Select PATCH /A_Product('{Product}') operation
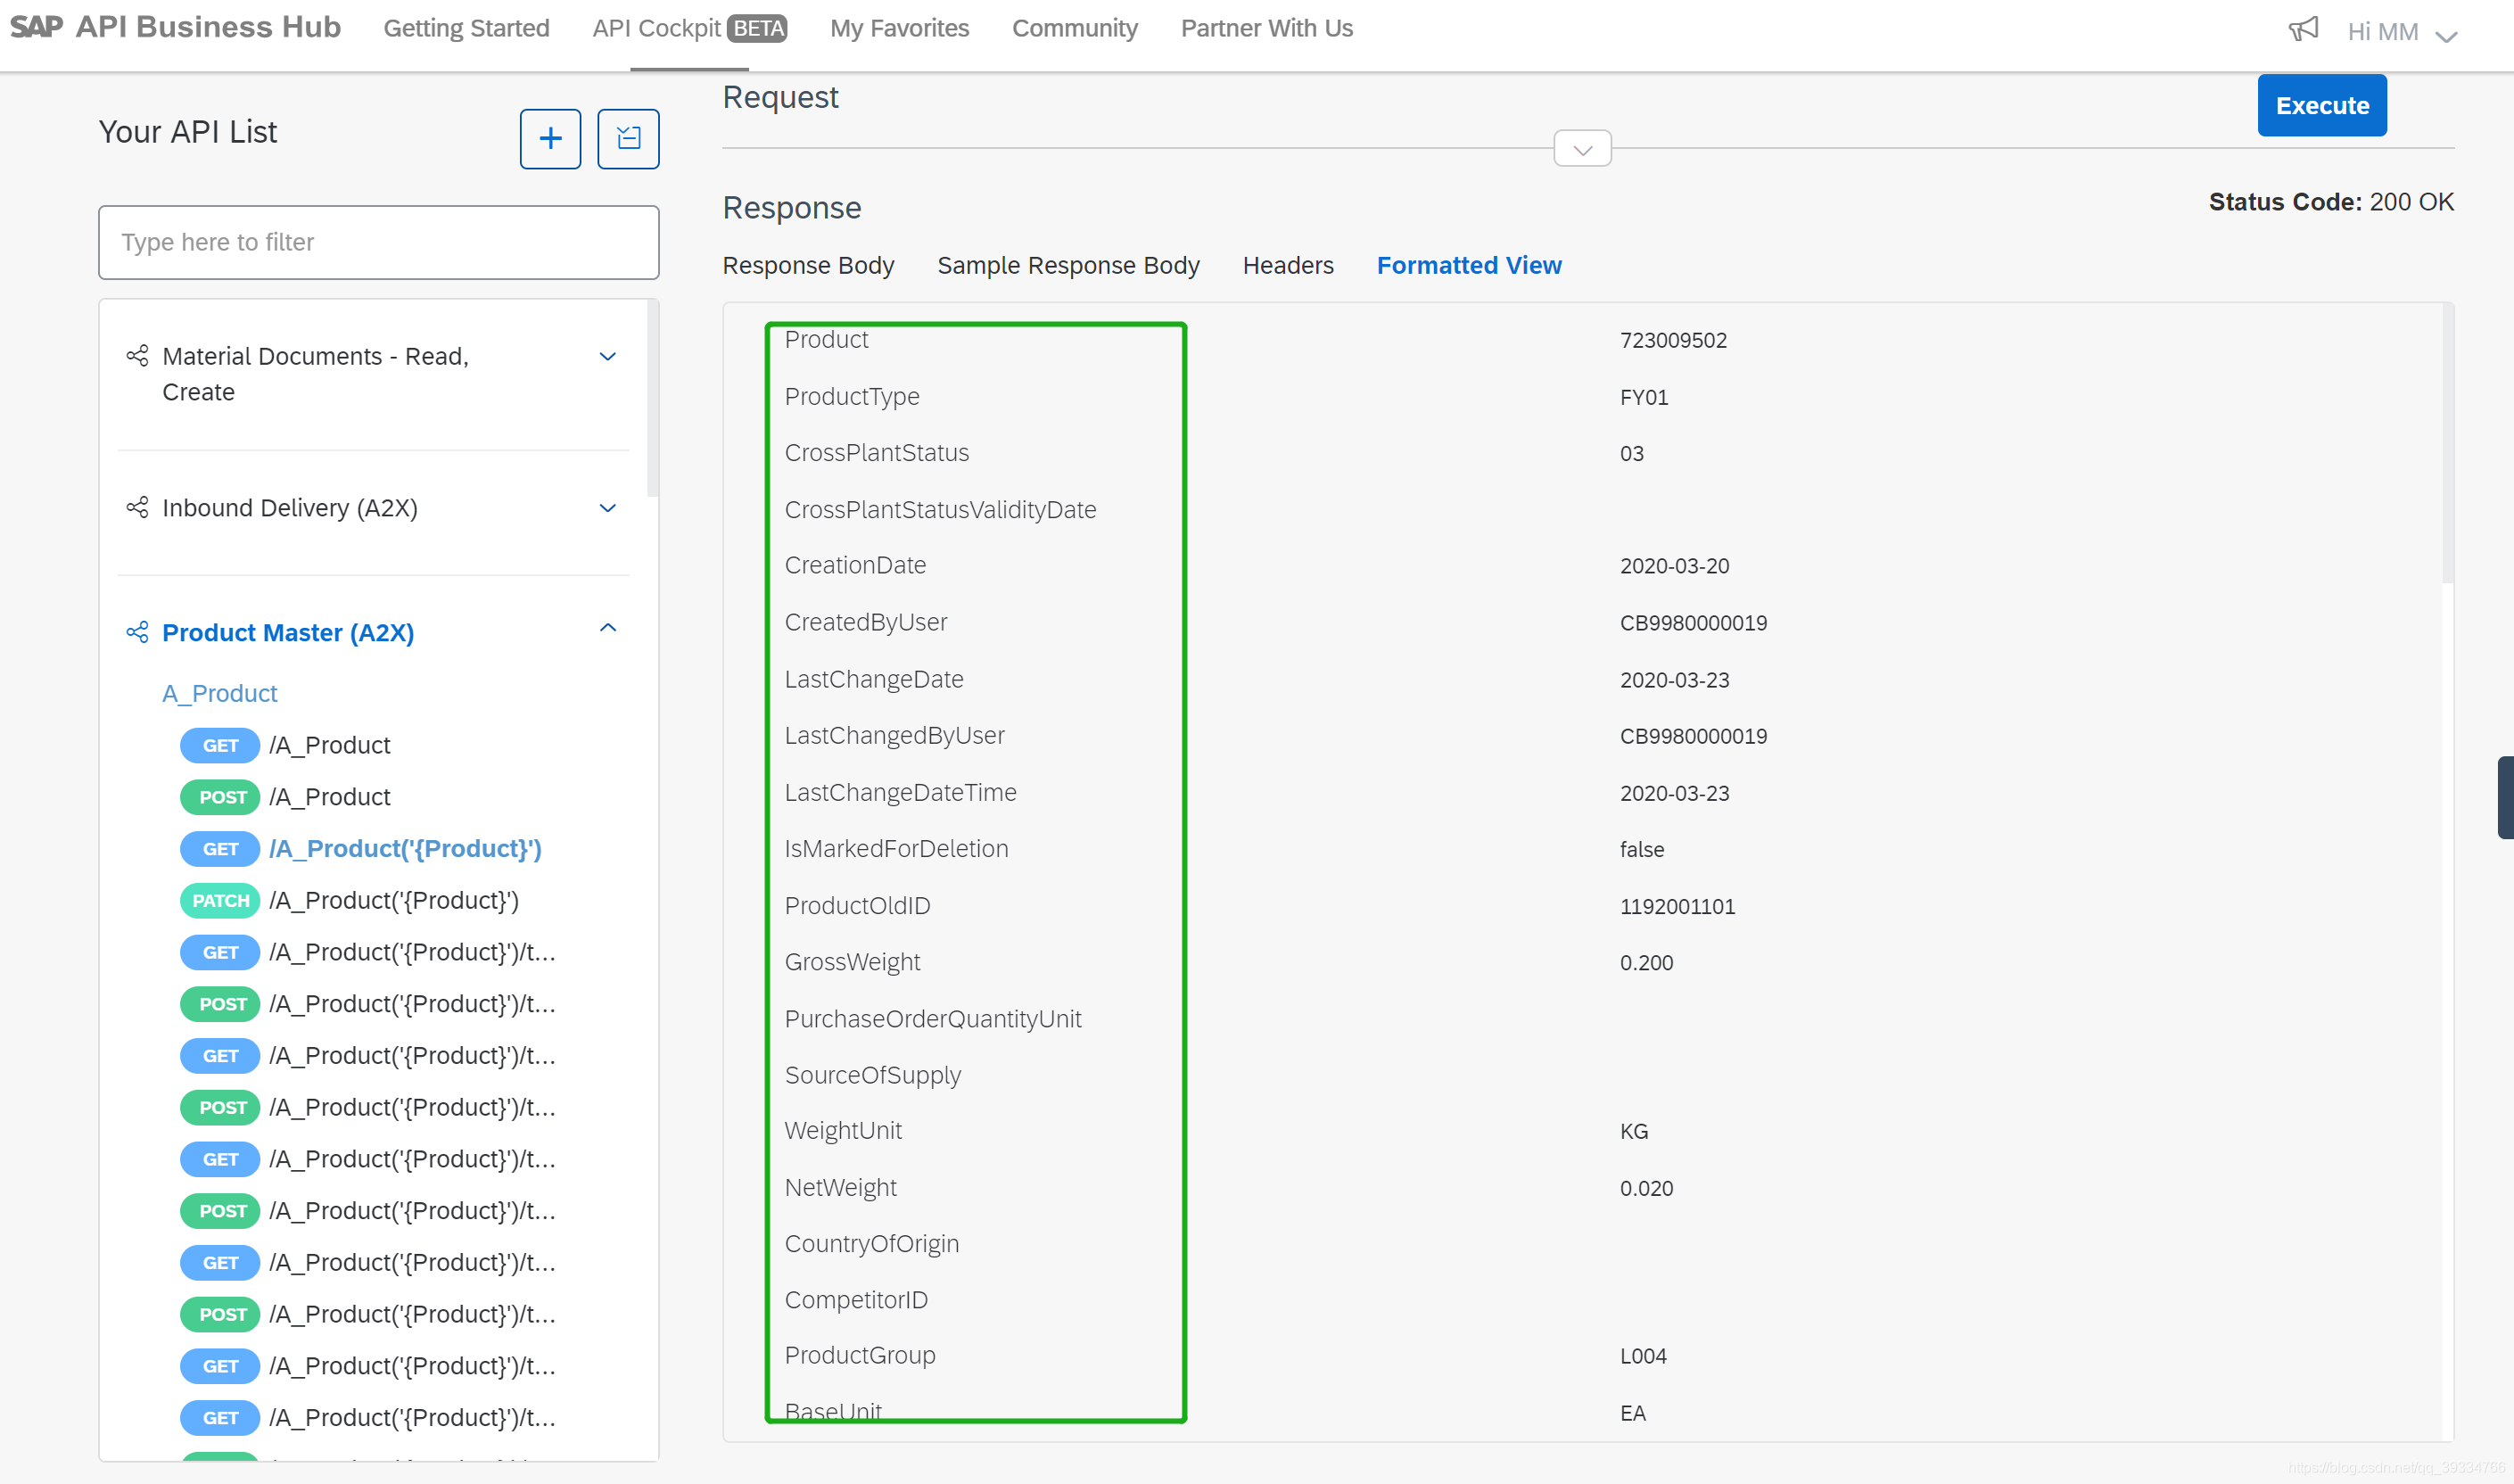 349,900
